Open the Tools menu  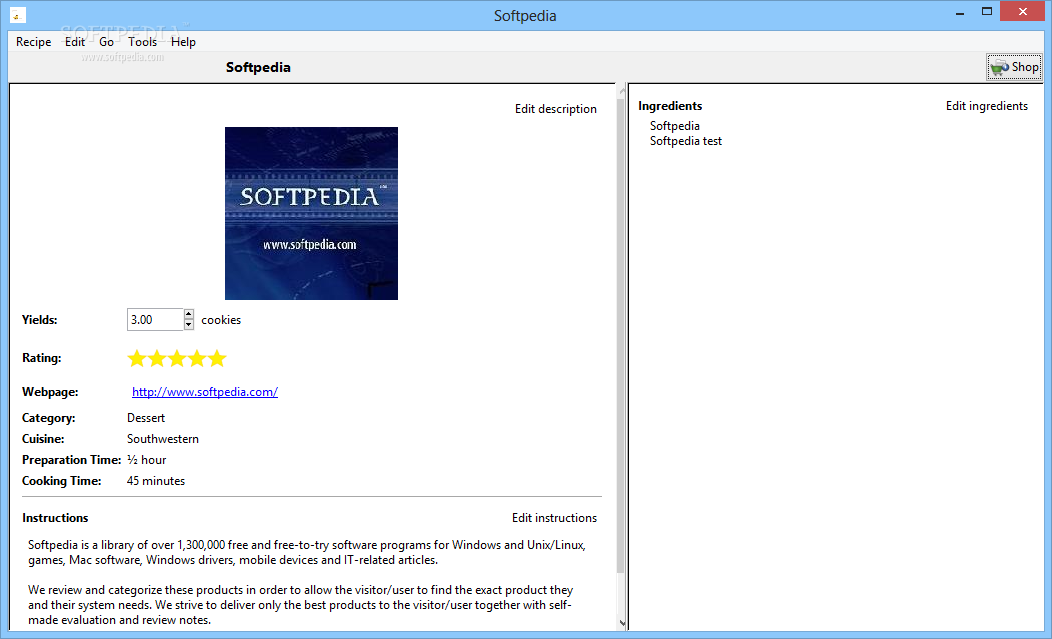(142, 42)
